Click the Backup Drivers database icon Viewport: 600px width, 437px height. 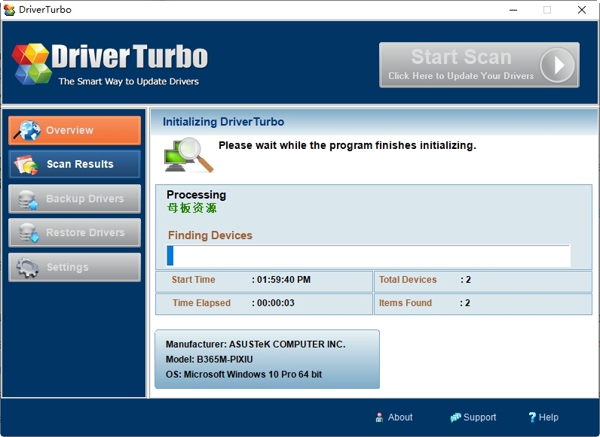27,199
